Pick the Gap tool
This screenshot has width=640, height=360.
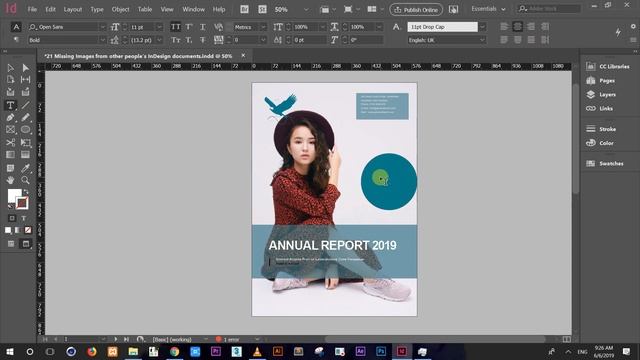(25, 80)
